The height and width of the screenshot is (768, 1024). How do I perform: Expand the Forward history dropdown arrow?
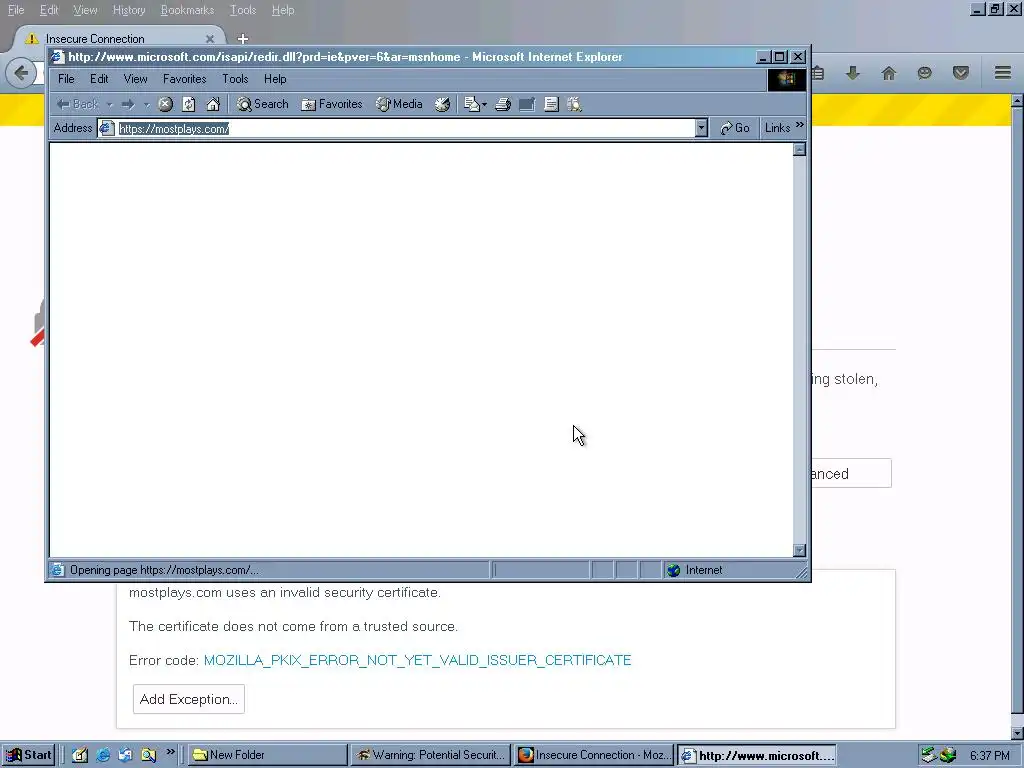click(146, 104)
